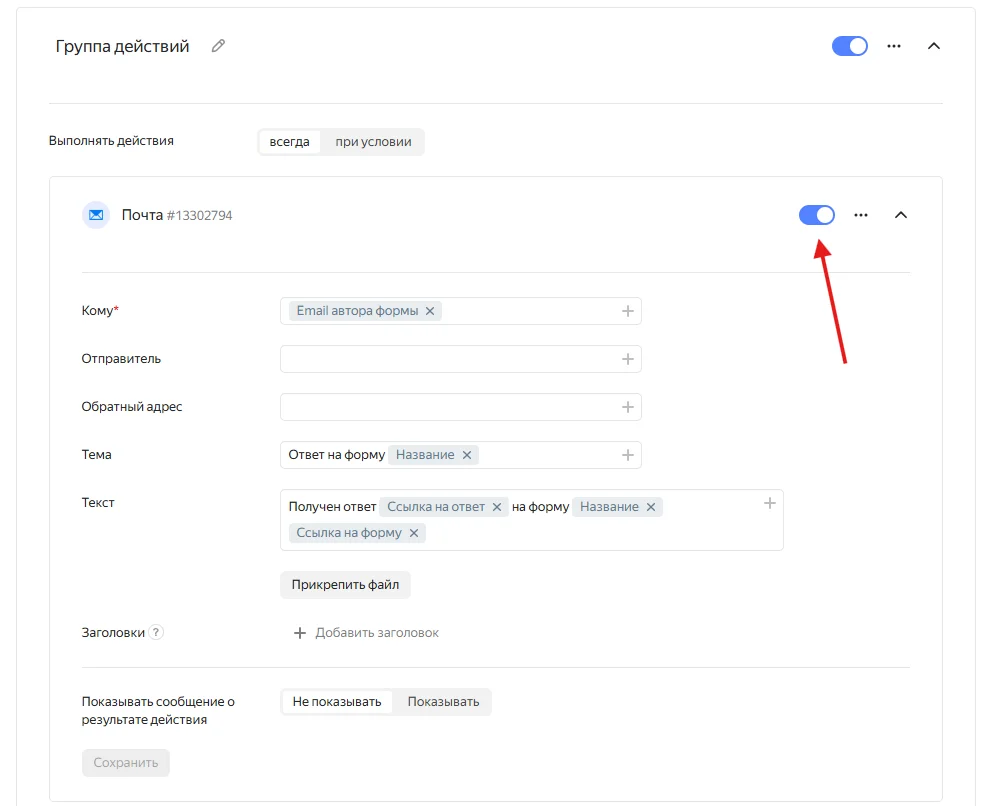Screen dimensions: 992x806
Task: Remove the 'Ссылка на ответ' tag
Action: coord(496,507)
